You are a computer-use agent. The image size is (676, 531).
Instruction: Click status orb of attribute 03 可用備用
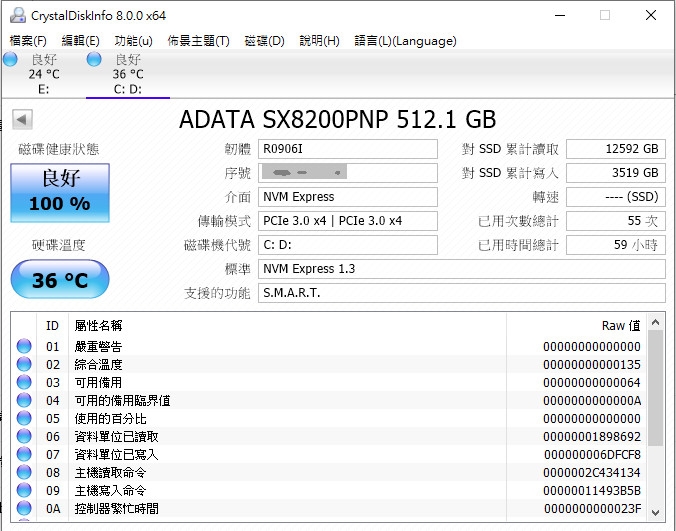point(24,382)
